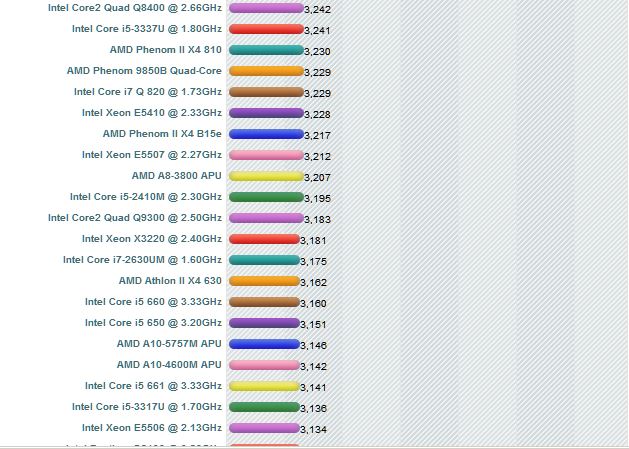Select the score value 3,230
This screenshot has width=629, height=449.
317,52
